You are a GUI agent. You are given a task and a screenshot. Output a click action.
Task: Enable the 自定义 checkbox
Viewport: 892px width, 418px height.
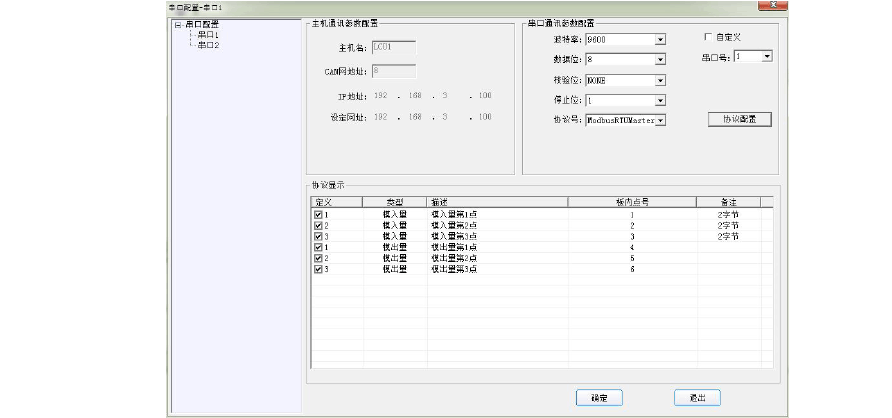point(708,37)
